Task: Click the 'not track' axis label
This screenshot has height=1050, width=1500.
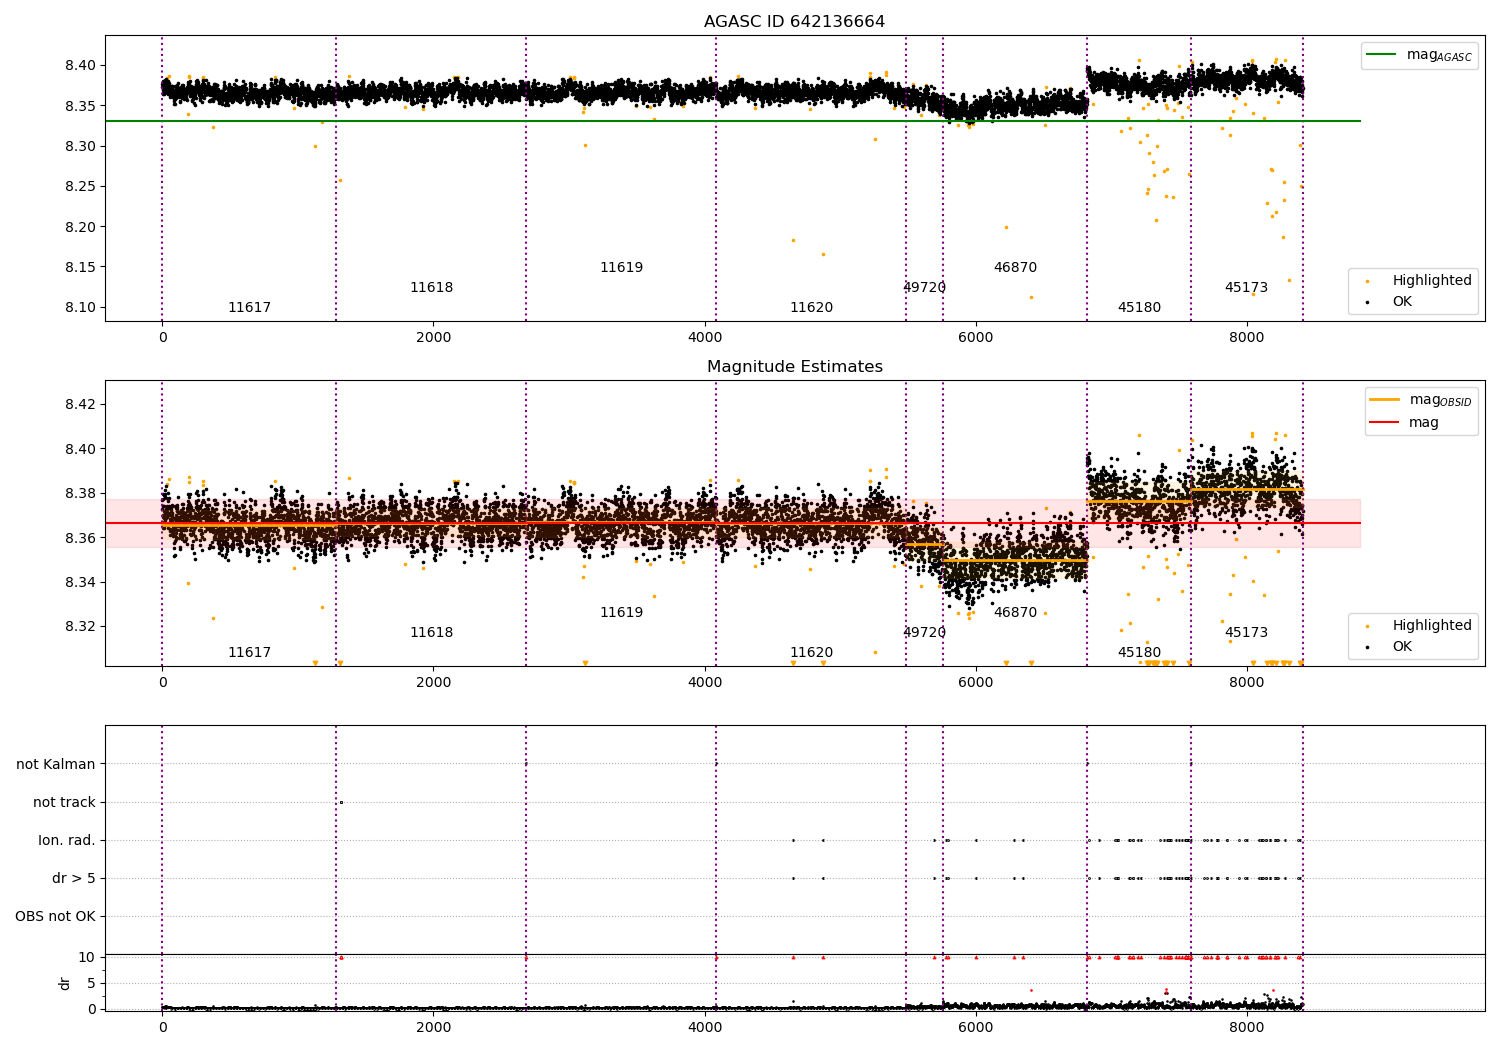Action: pos(64,803)
